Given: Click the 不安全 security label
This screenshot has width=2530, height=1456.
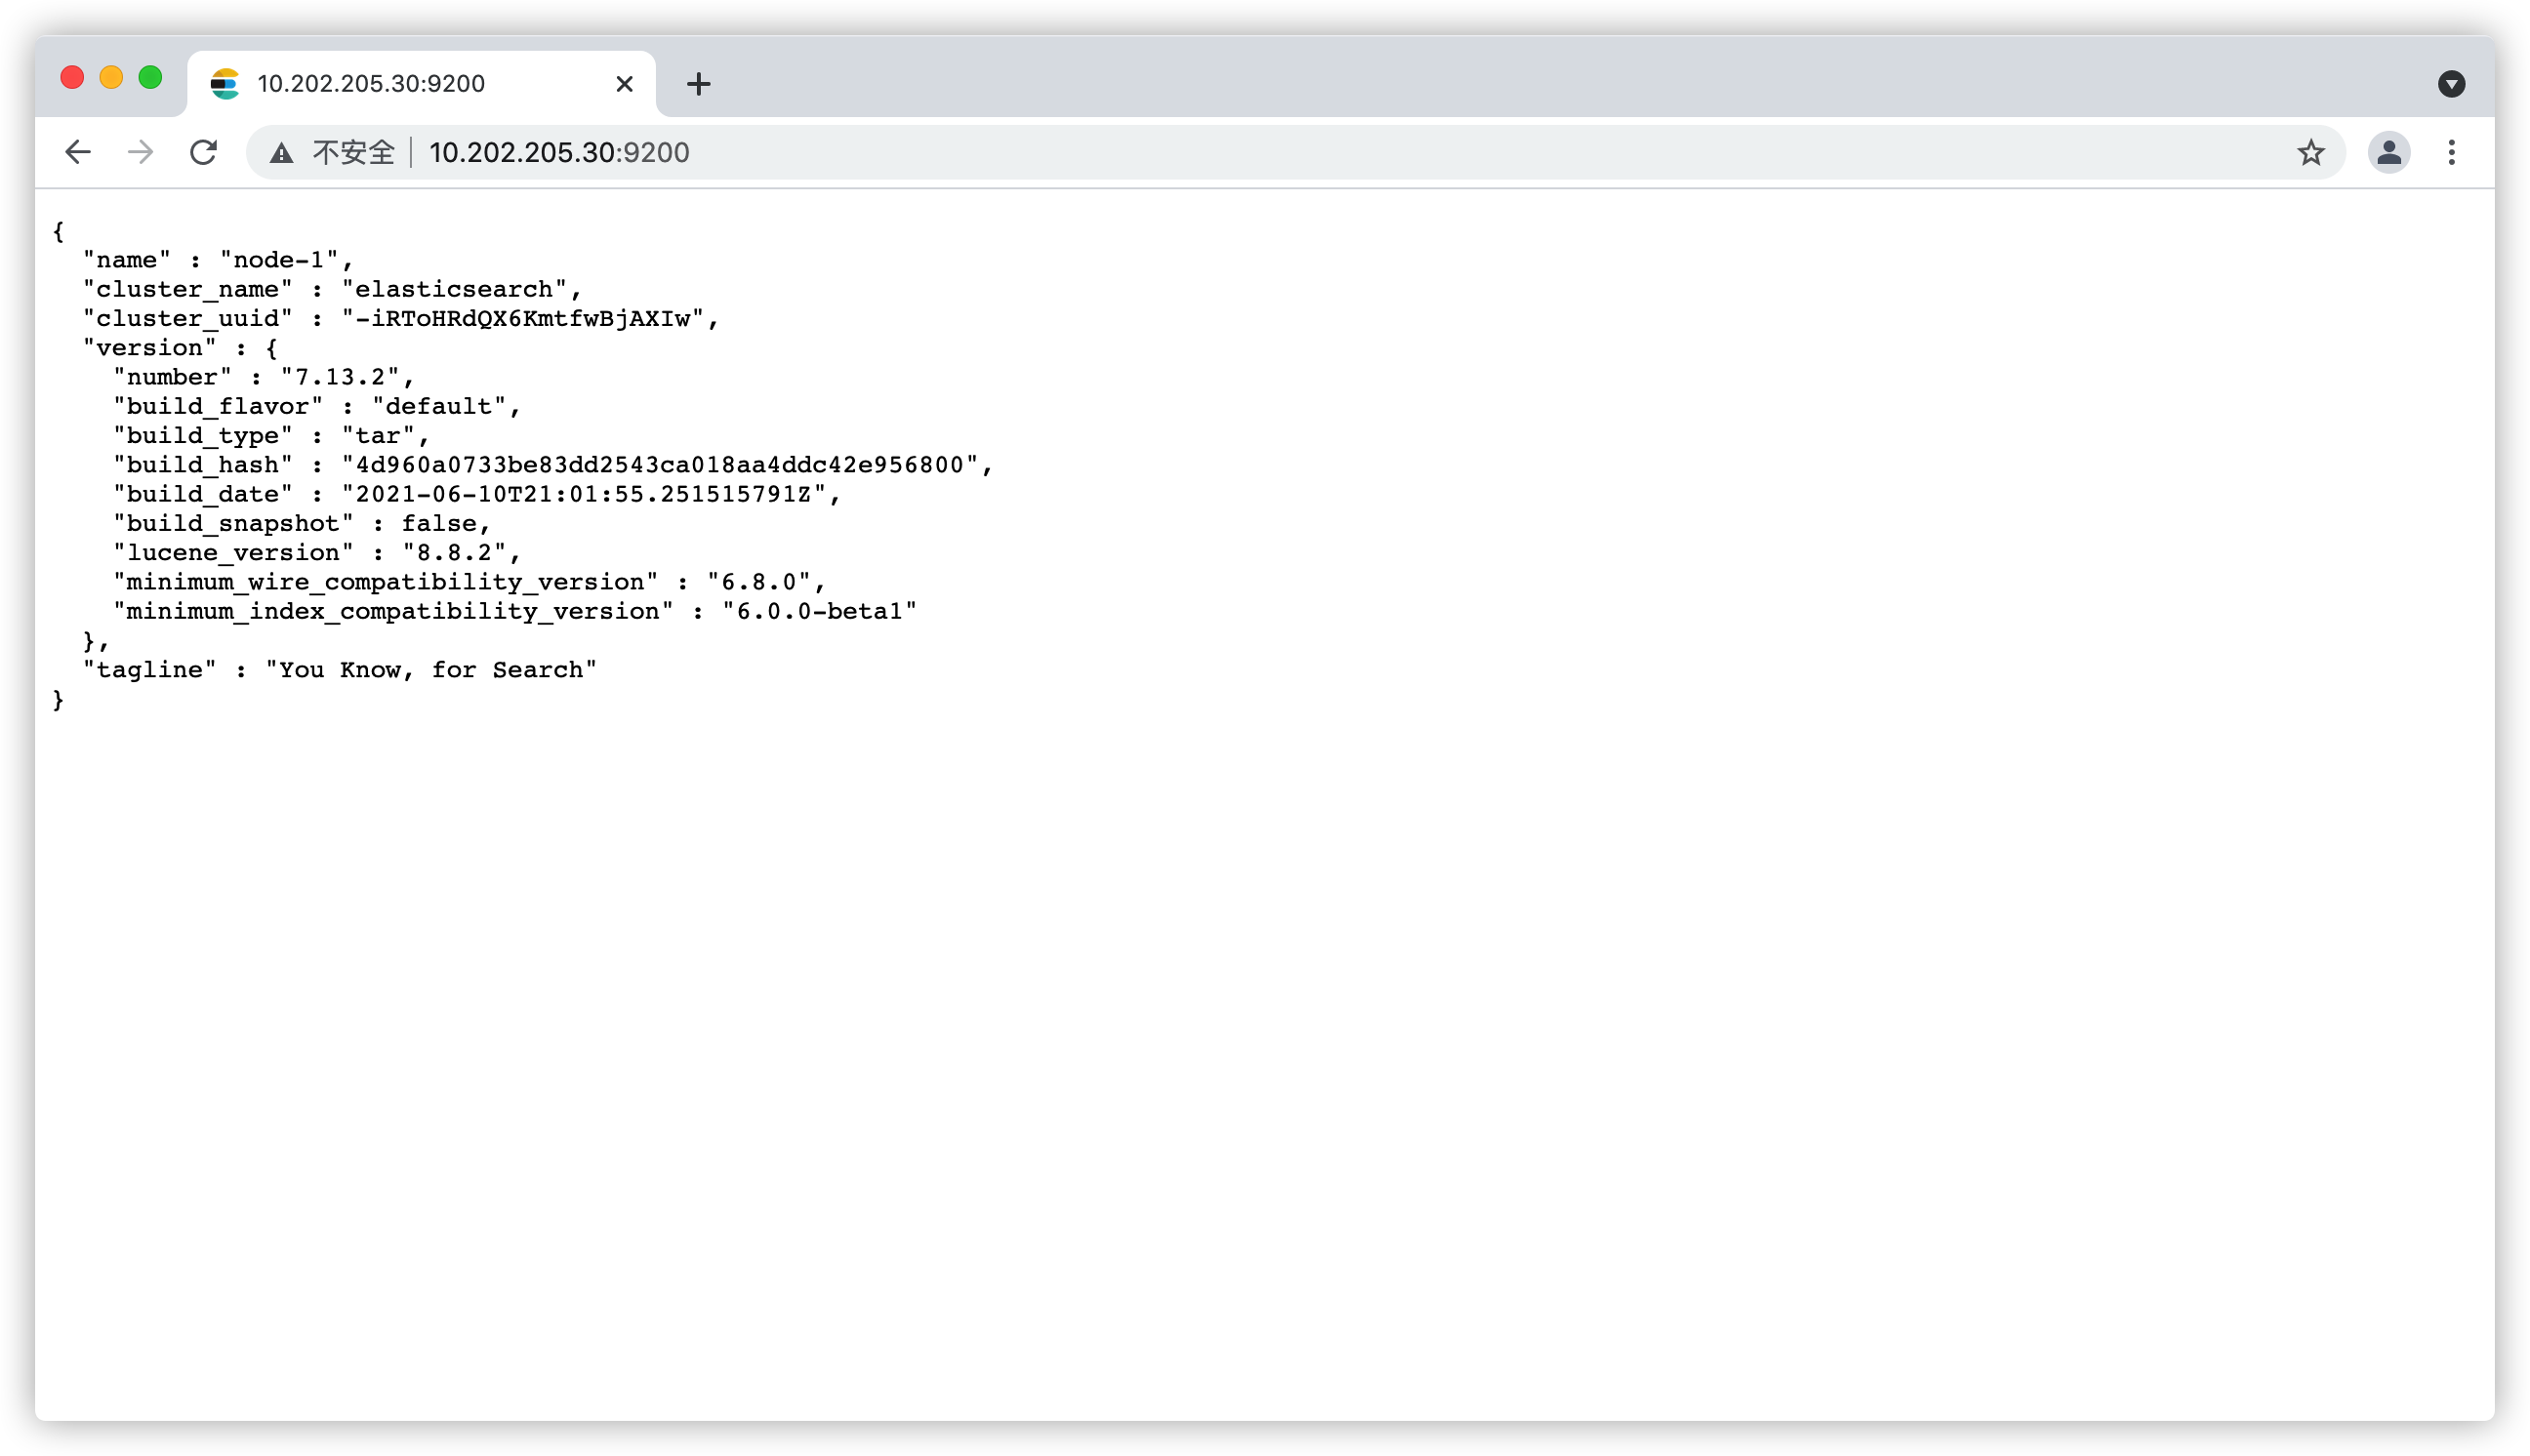Looking at the screenshot, I should [353, 153].
